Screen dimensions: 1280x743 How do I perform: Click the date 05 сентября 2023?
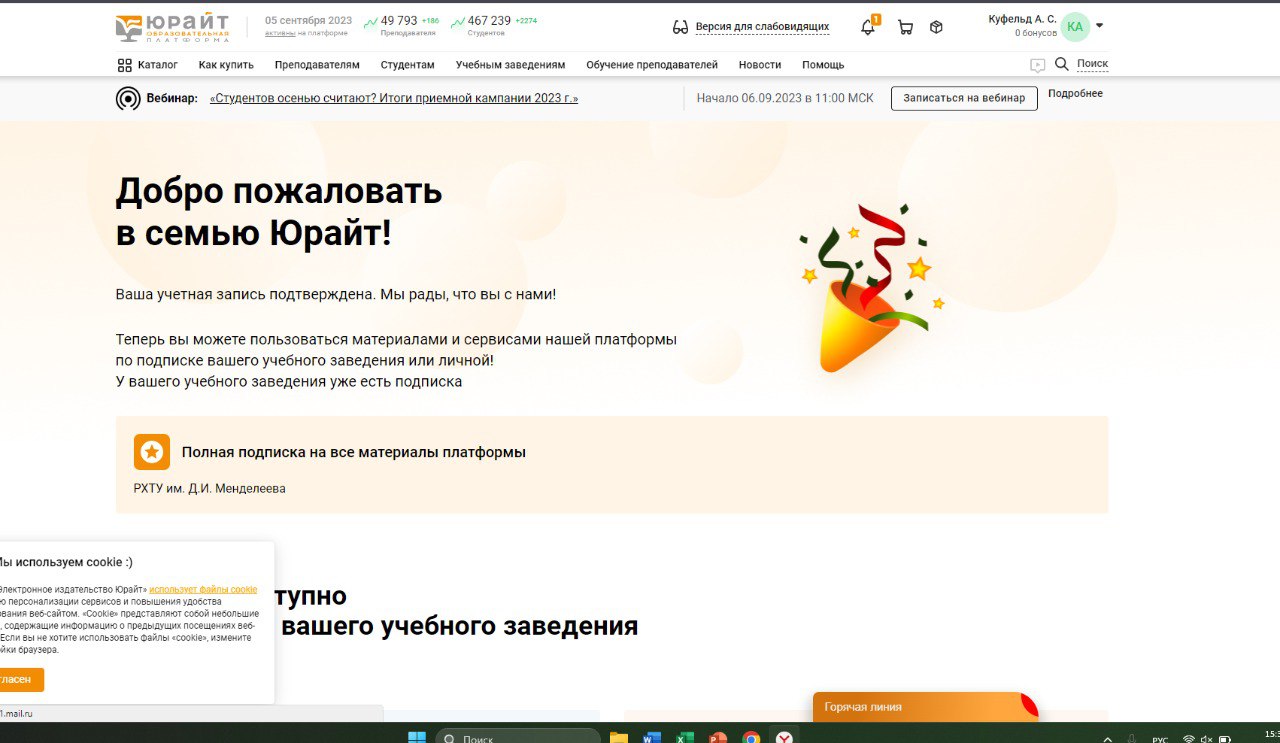(x=308, y=20)
